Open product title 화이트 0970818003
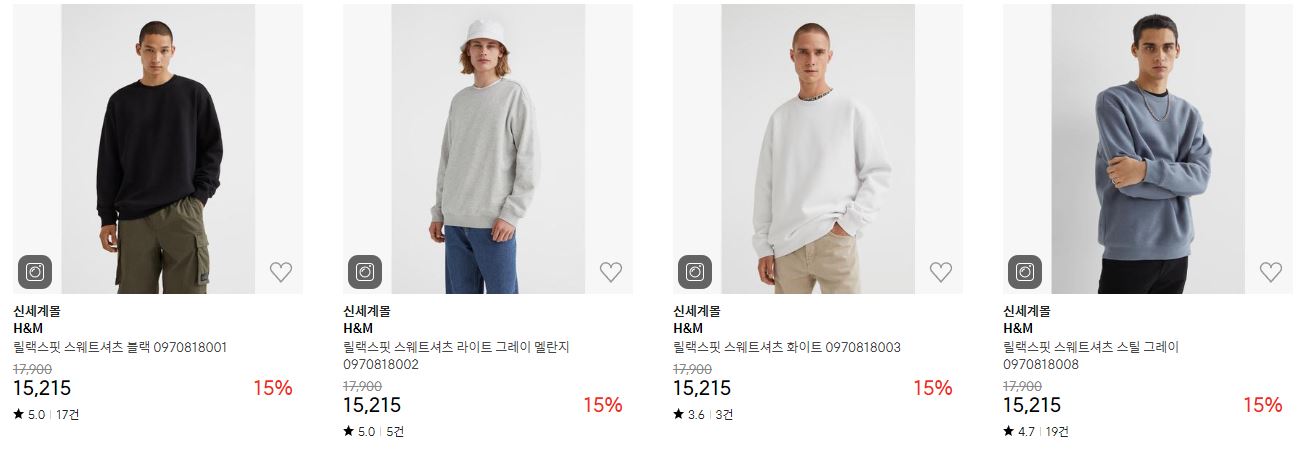 tap(787, 347)
